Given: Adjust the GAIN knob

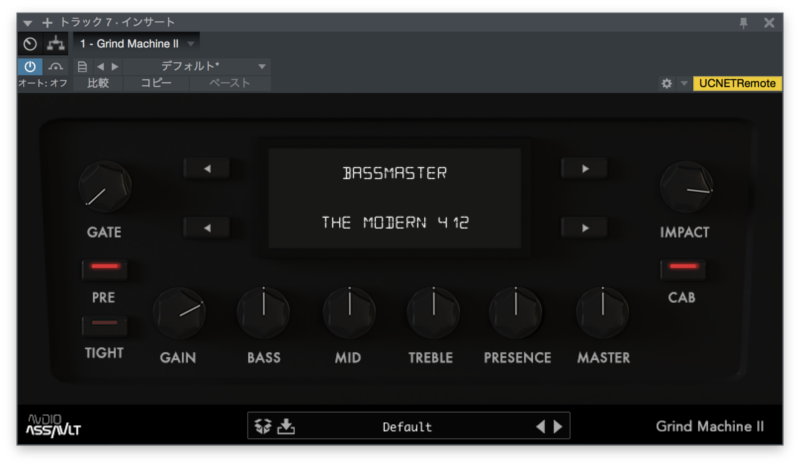Looking at the screenshot, I should pyautogui.click(x=179, y=313).
